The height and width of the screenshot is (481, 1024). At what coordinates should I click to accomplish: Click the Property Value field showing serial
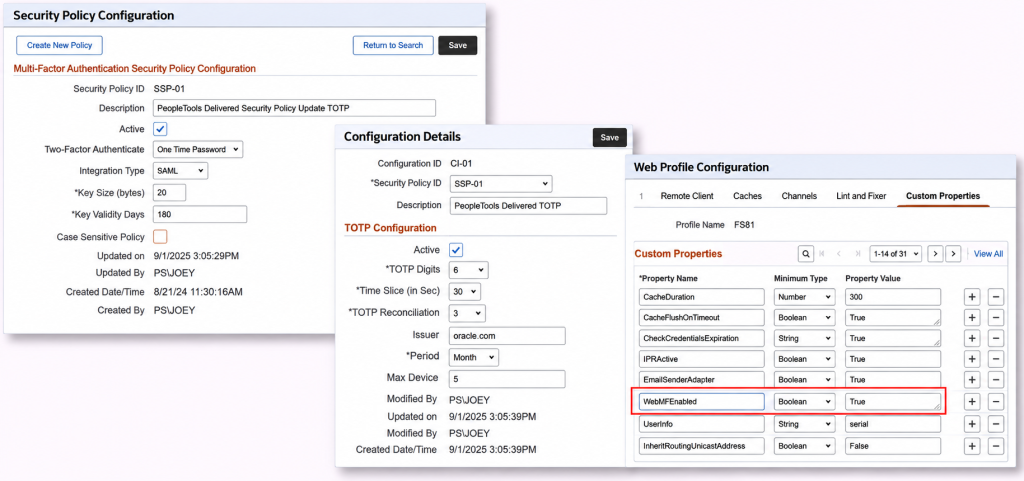[893, 424]
